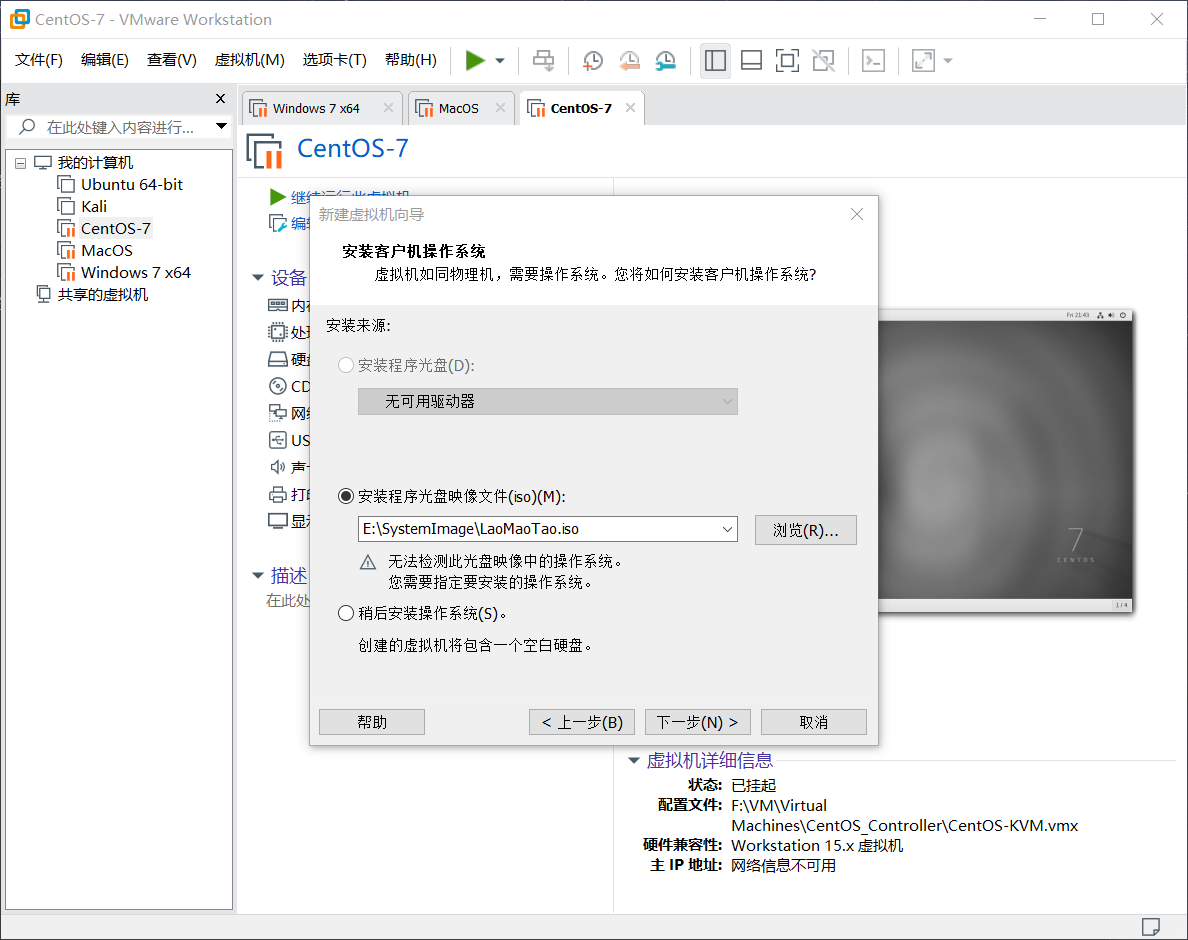Select the 安装程序光盘映像文件(iso) radio option

pos(346,496)
